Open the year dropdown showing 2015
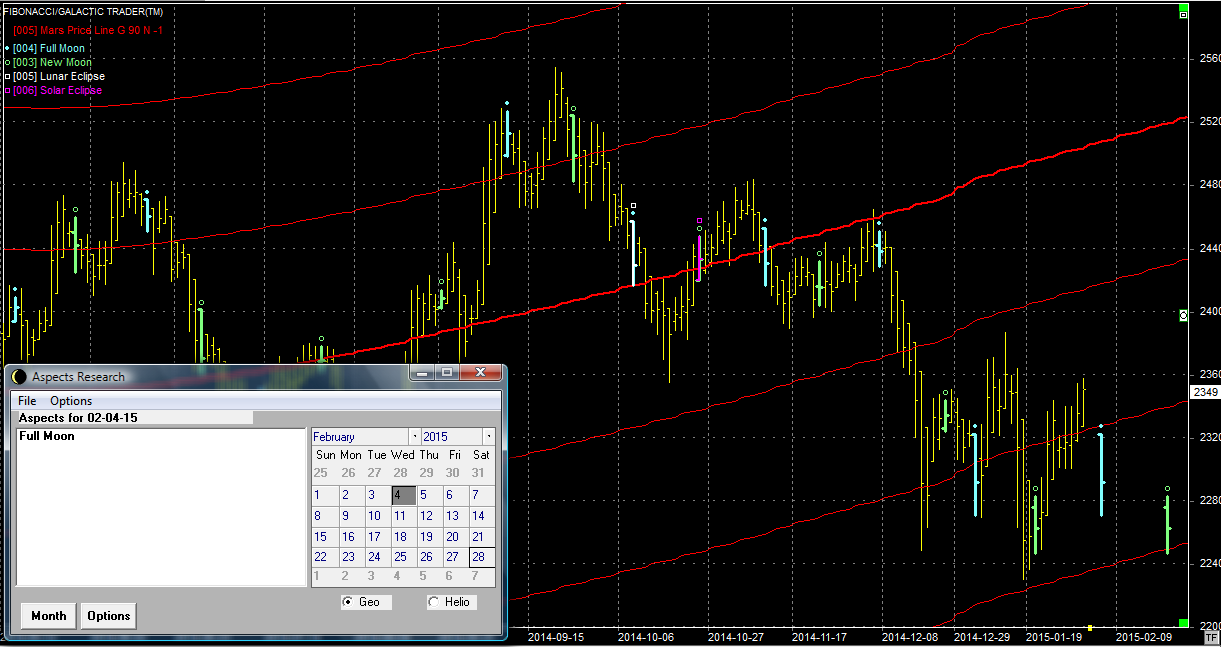This screenshot has height=647, width=1221. click(x=488, y=437)
